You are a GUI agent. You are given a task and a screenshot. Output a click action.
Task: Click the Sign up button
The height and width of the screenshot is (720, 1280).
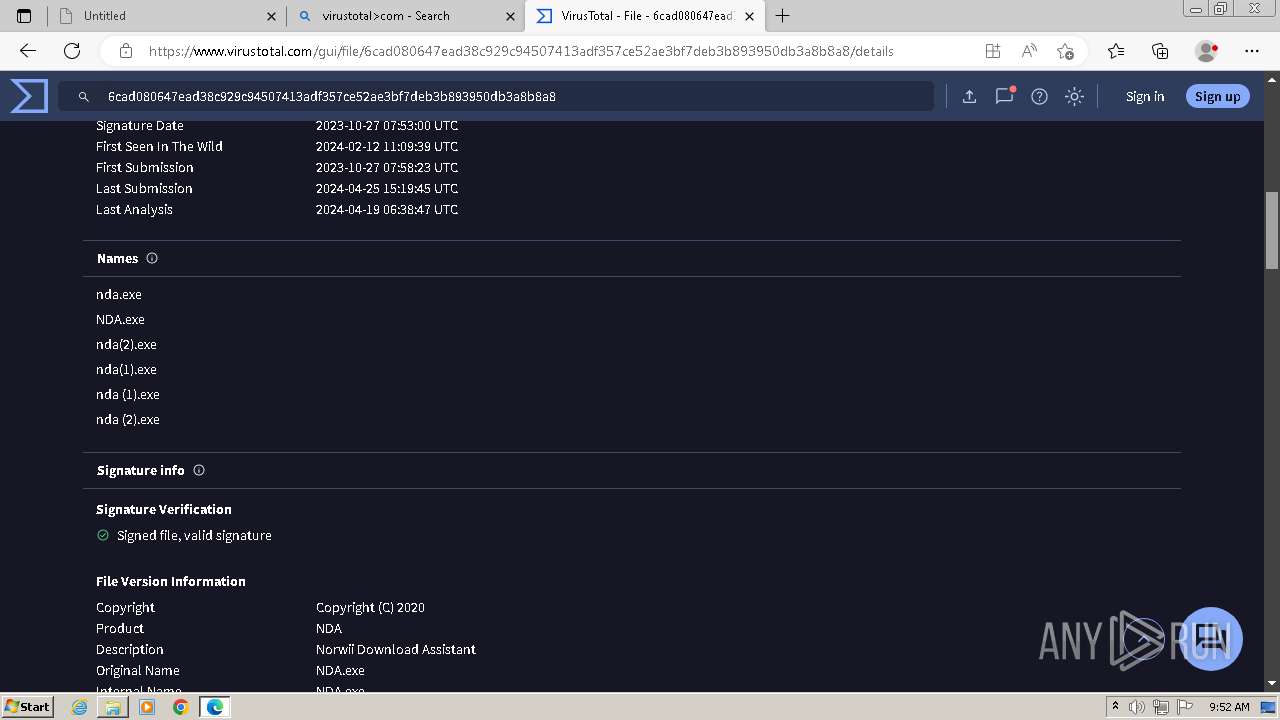pos(1217,96)
